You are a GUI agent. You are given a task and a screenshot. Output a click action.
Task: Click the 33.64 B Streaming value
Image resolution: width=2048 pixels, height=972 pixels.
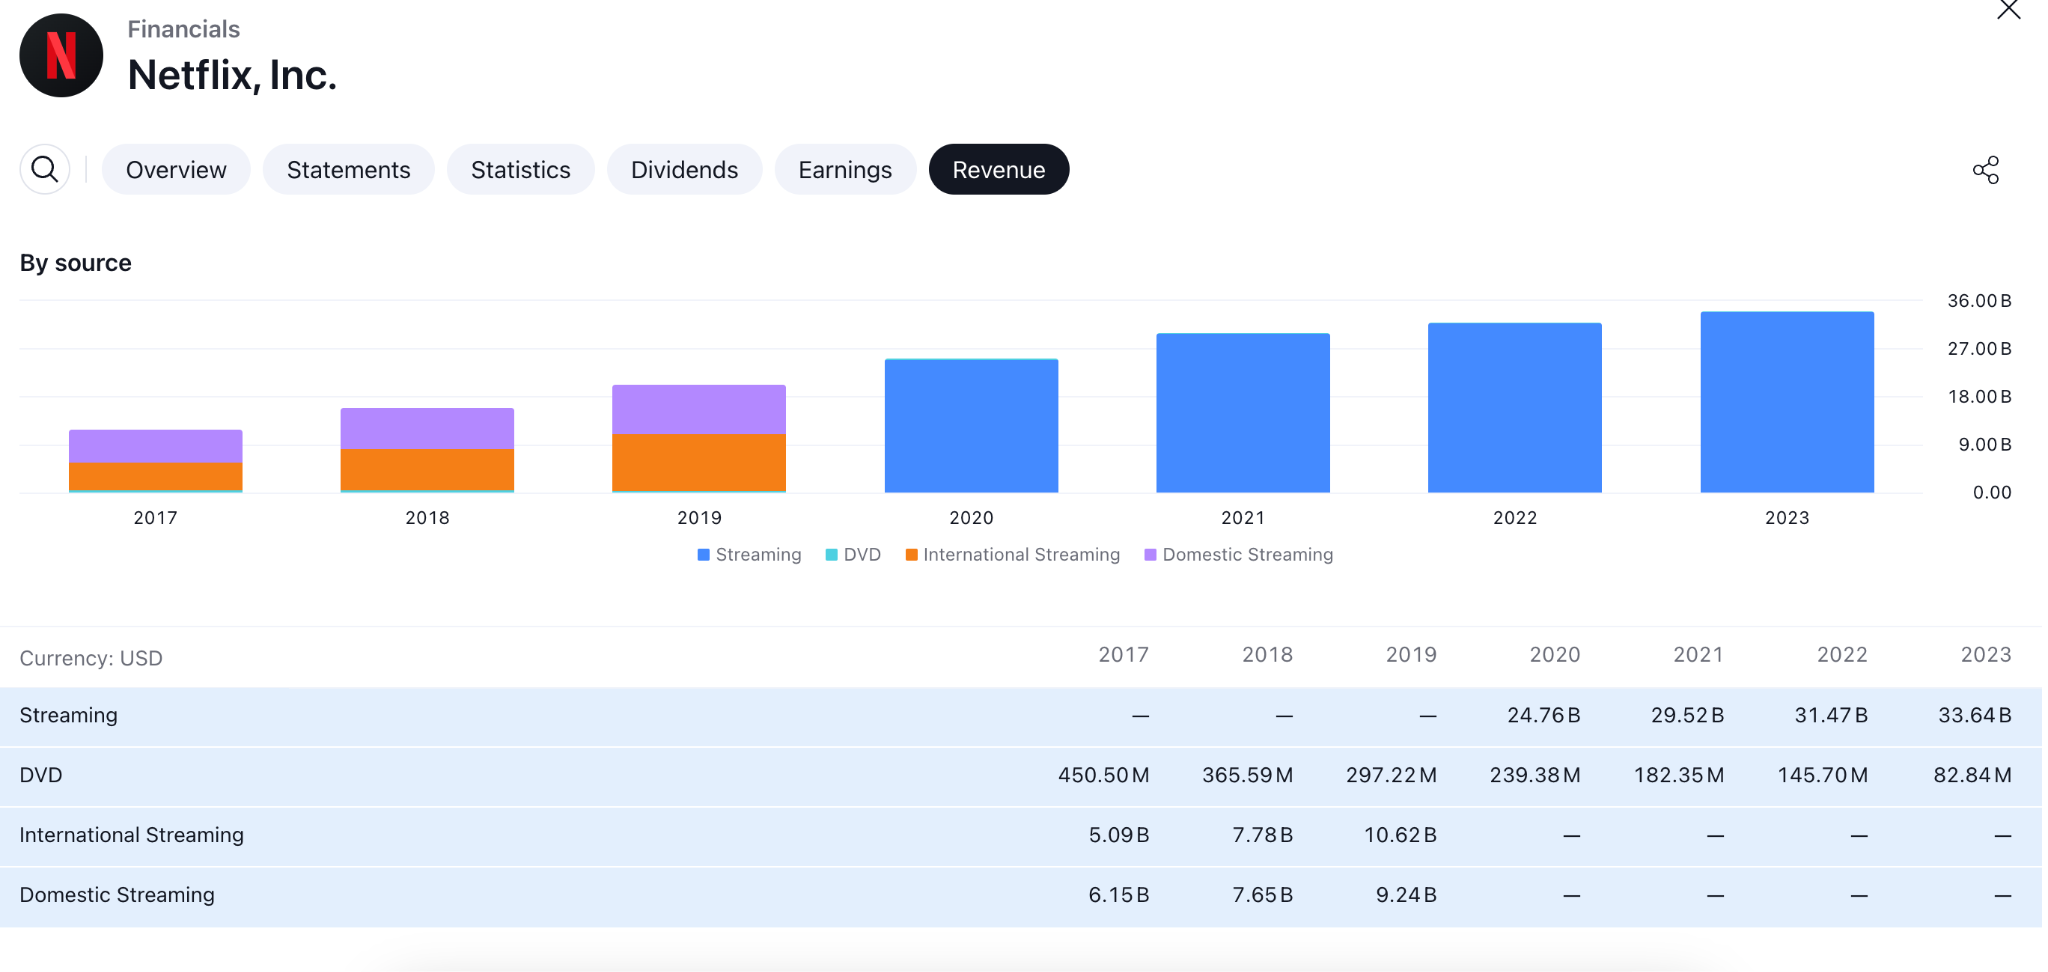pyautogui.click(x=1975, y=715)
